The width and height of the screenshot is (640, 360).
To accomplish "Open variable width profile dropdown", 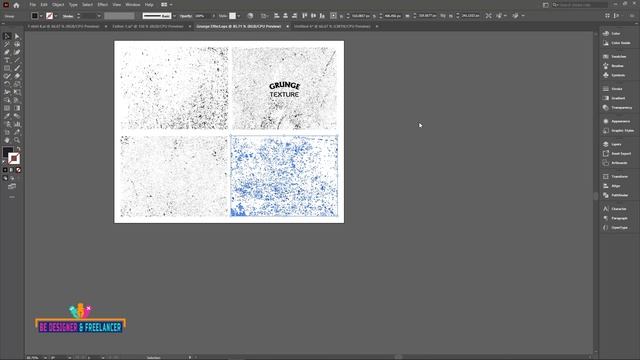I will tap(119, 16).
